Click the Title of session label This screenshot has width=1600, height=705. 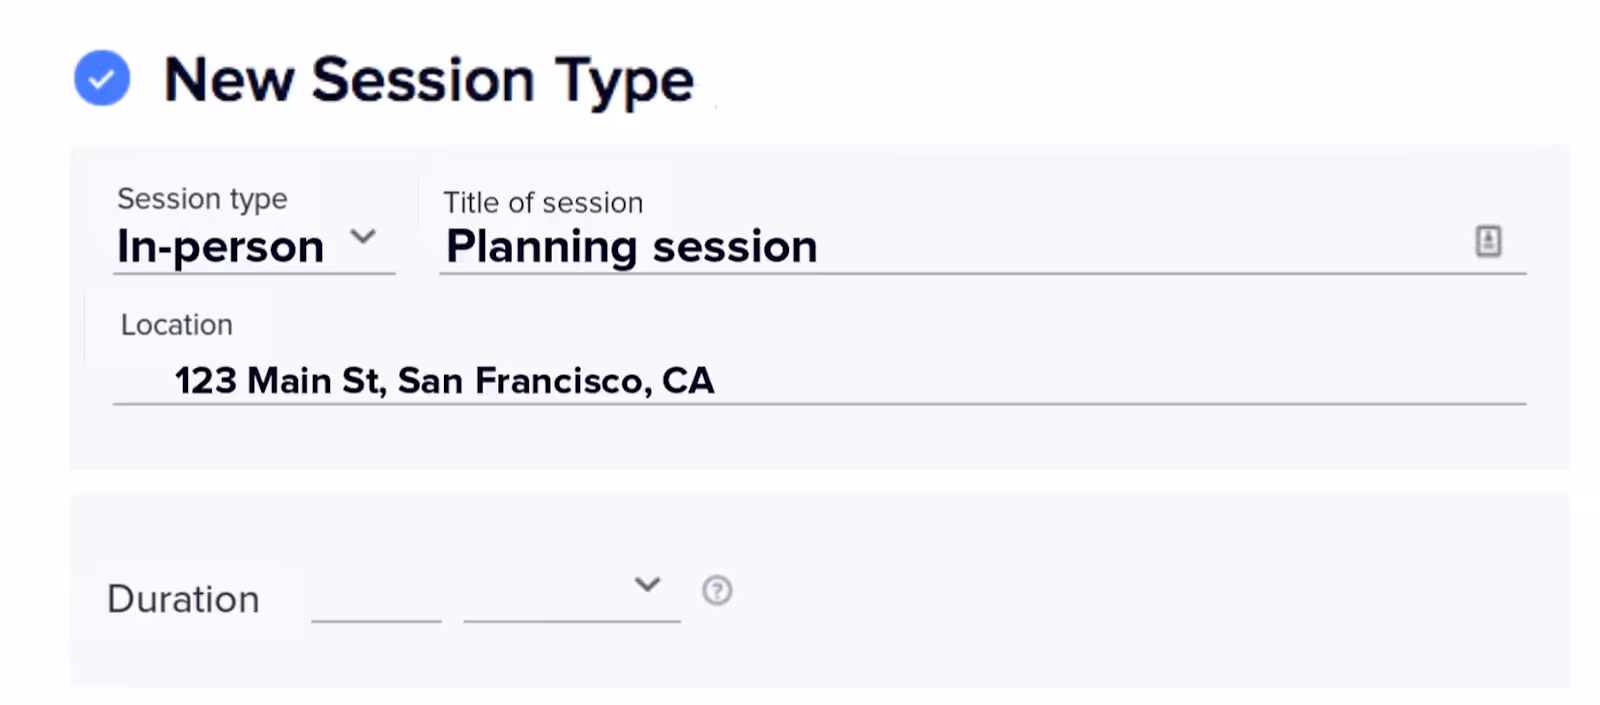(x=543, y=202)
